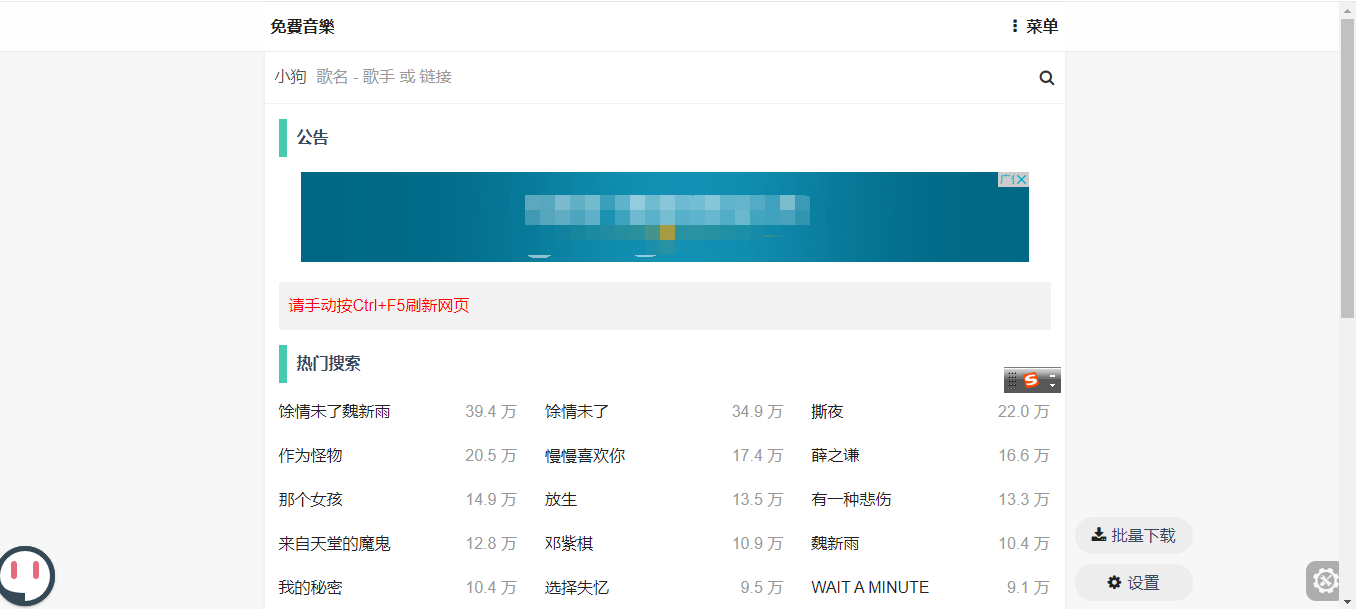The image size is (1356, 609).
Task: Click the 22.0 万 count value
Action: tap(1024, 411)
